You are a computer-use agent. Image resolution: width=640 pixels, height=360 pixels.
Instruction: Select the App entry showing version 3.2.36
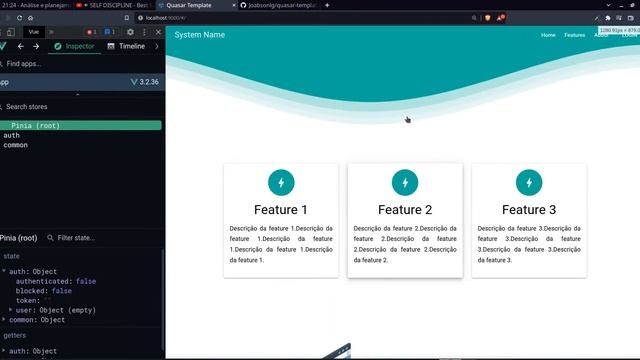(x=82, y=82)
